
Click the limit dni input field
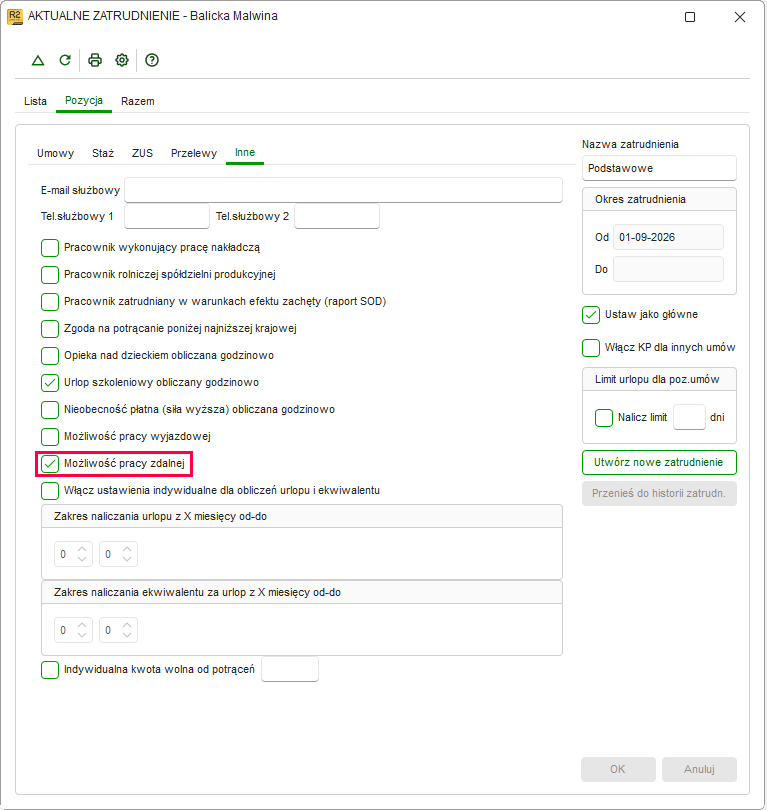click(690, 417)
